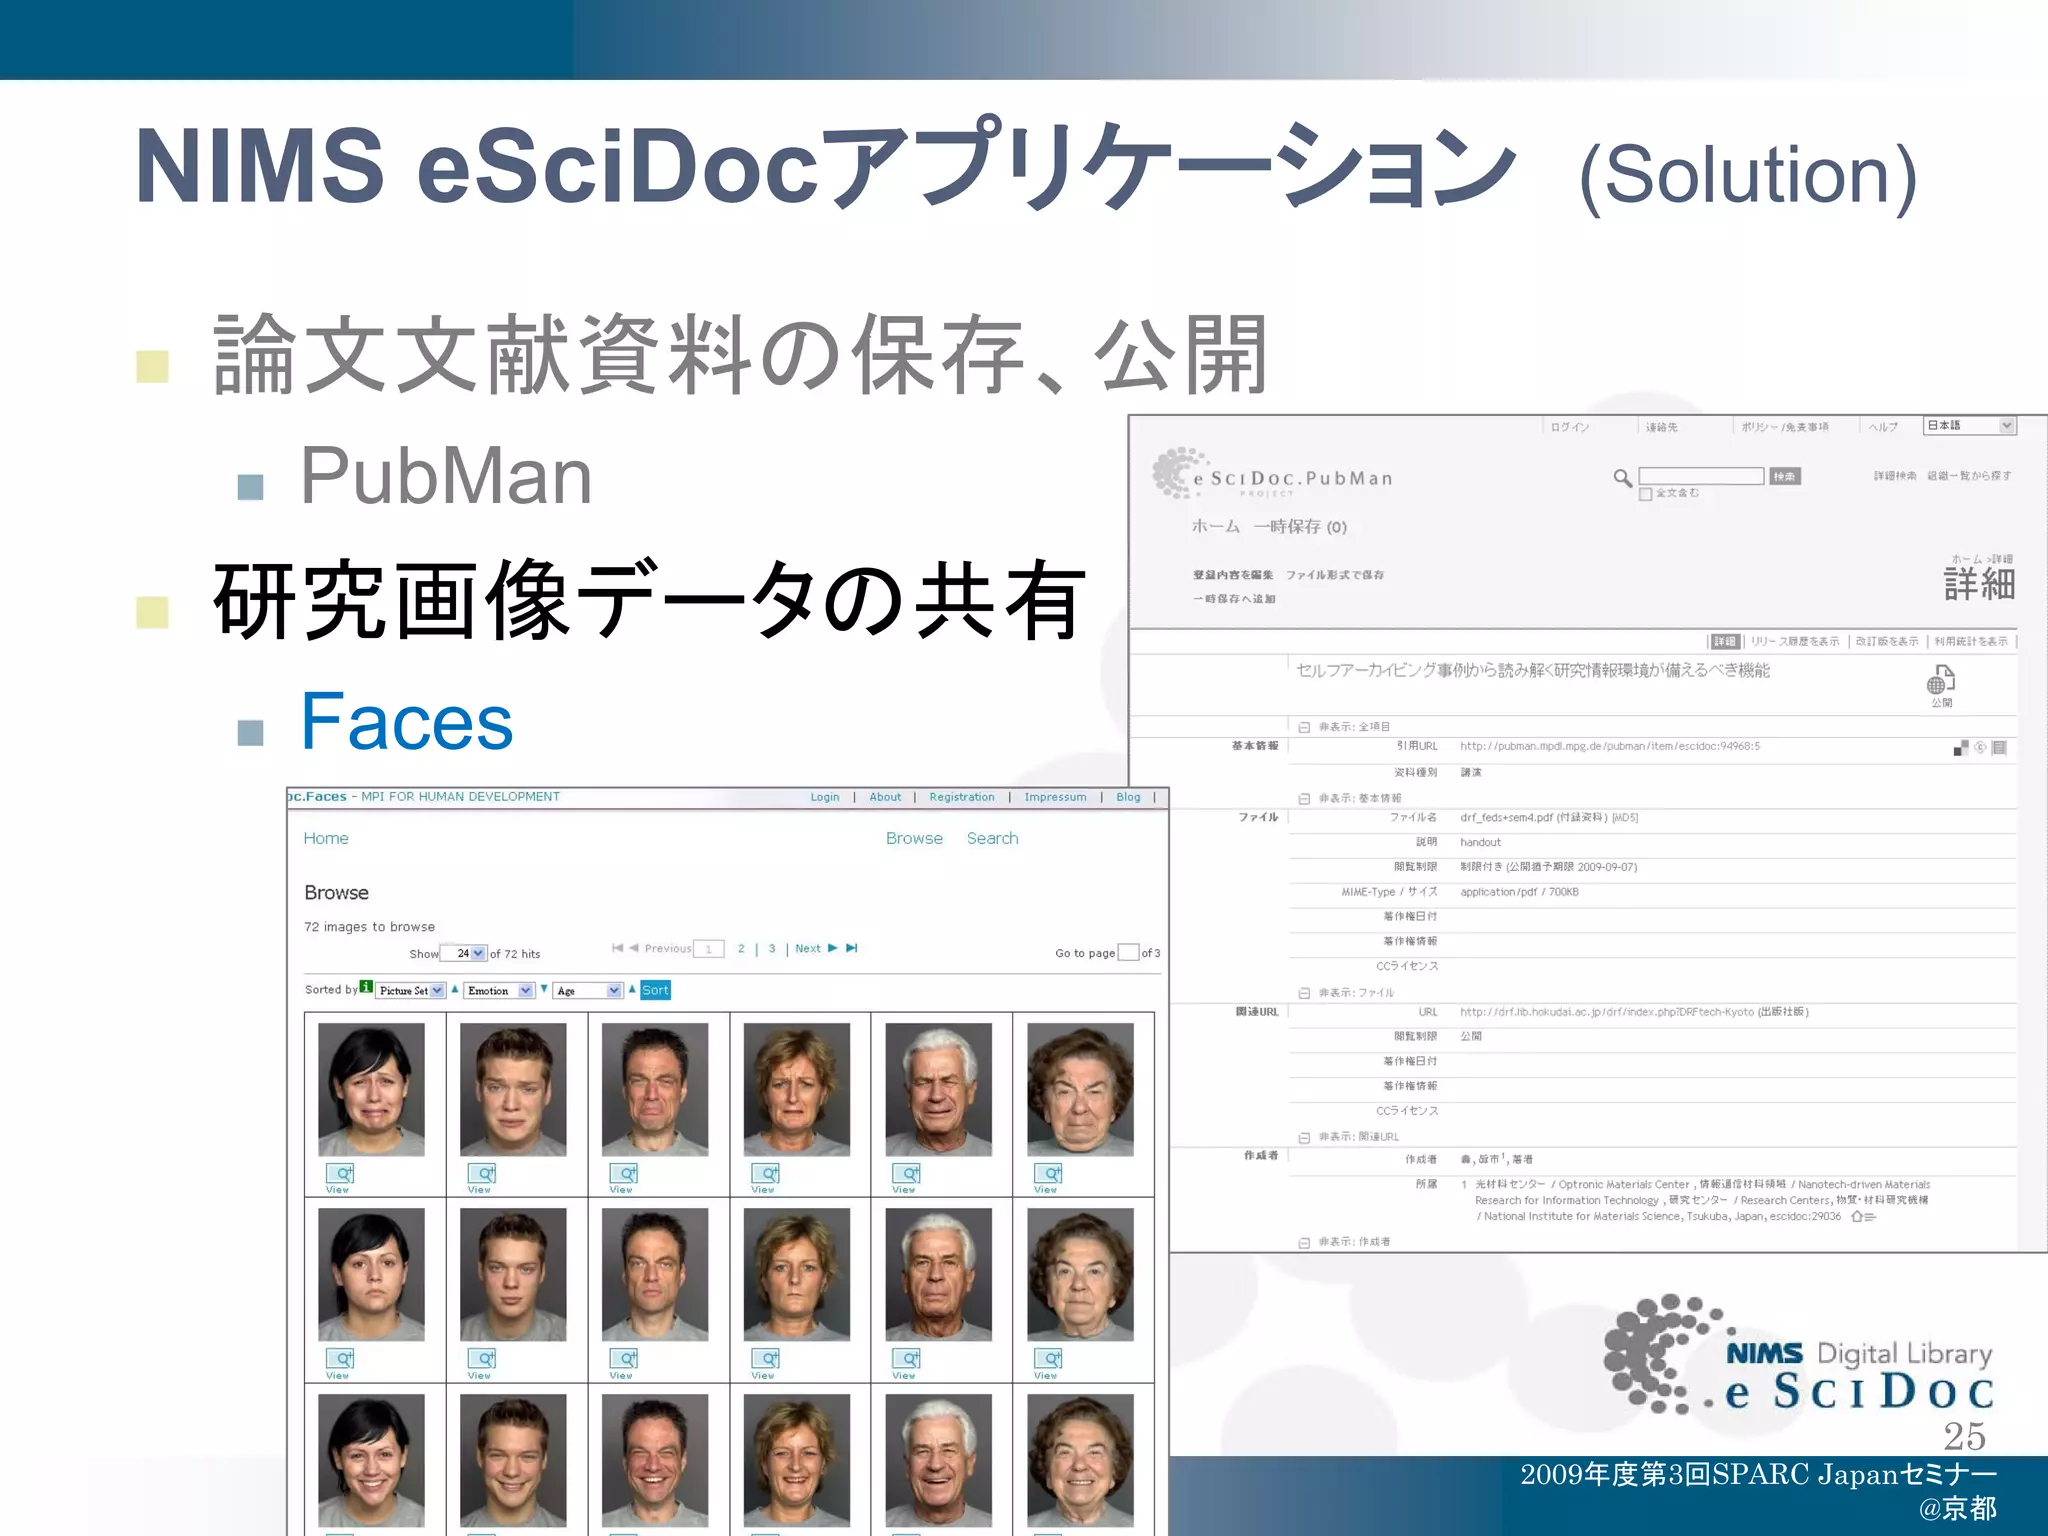Collapse the 非表示: 基本情報 section

pyautogui.click(x=1304, y=798)
